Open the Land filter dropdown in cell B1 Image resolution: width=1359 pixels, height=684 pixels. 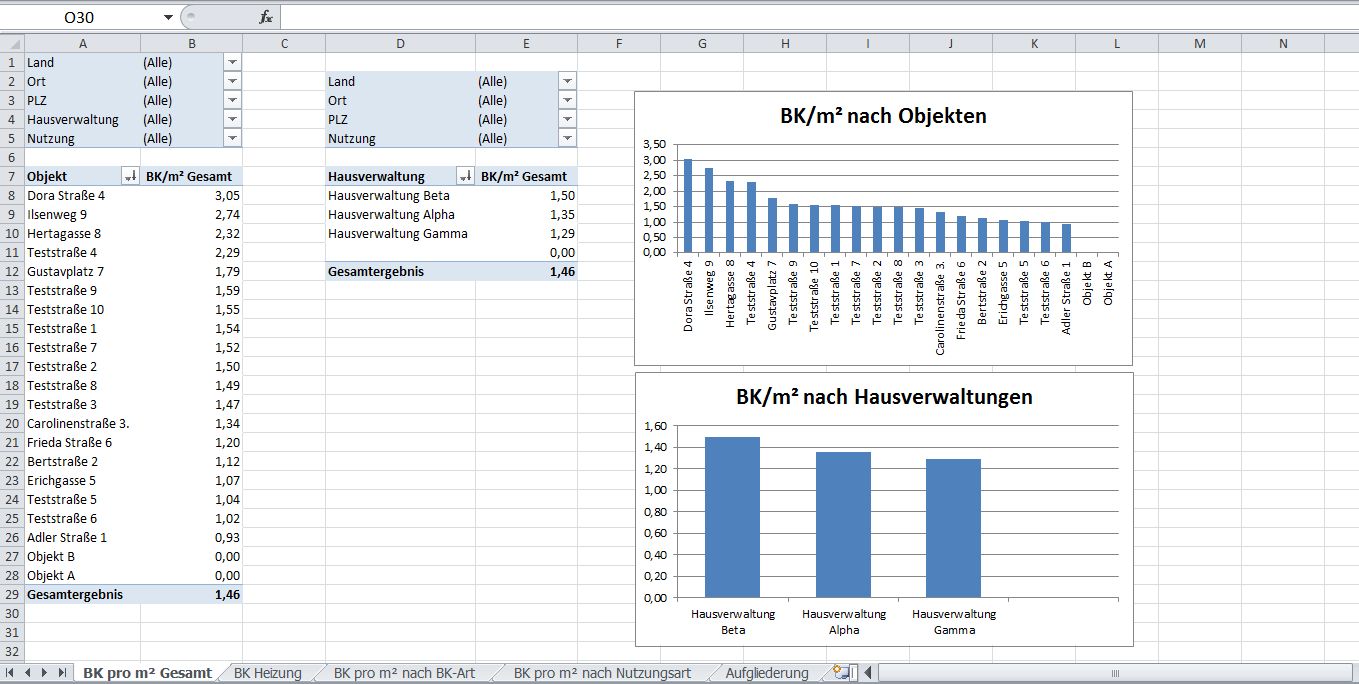tap(232, 62)
